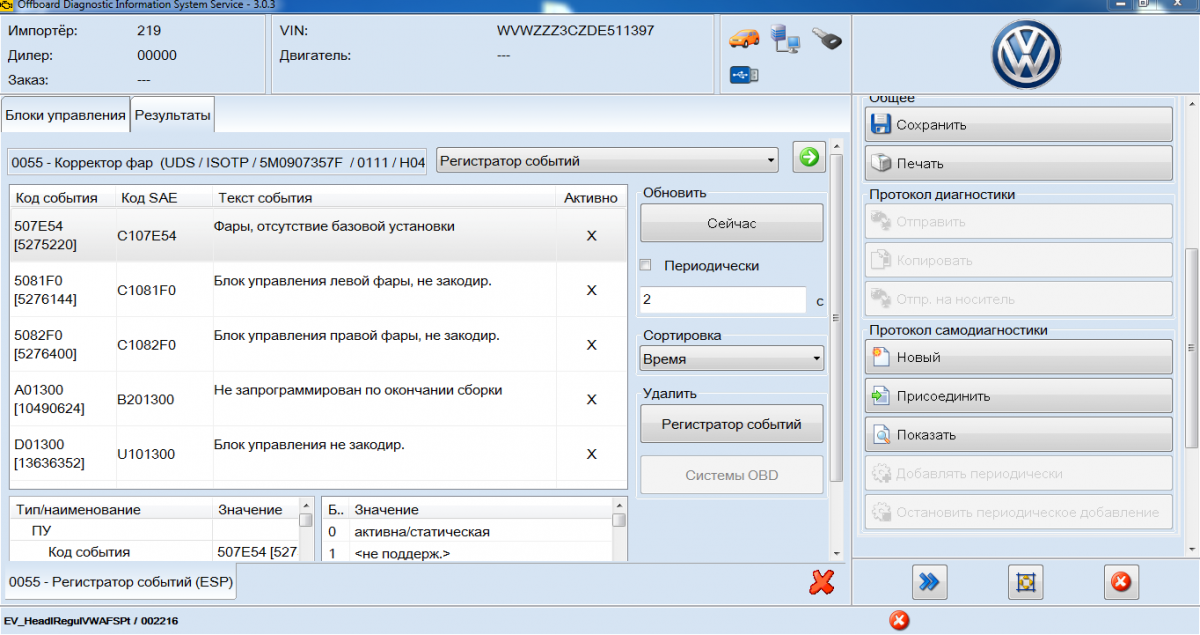
Task: Click Добавлять периодически button
Action: pyautogui.click(x=1018, y=473)
